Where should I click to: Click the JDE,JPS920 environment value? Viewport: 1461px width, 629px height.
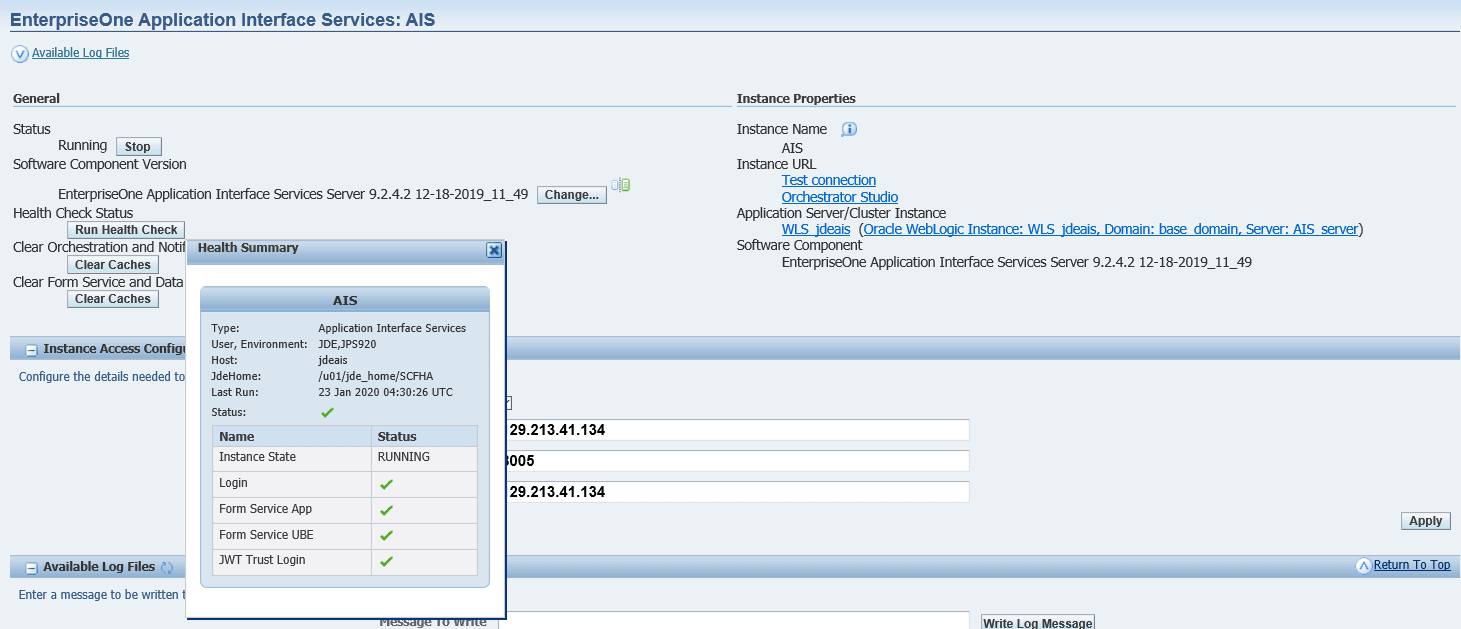[x=347, y=344]
